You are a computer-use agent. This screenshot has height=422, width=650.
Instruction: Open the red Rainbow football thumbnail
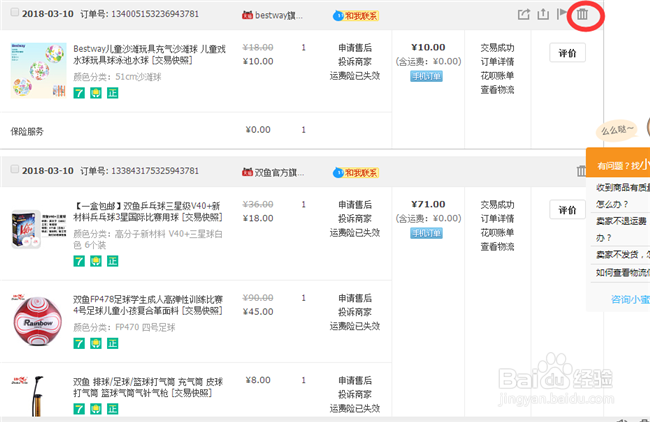point(37,320)
